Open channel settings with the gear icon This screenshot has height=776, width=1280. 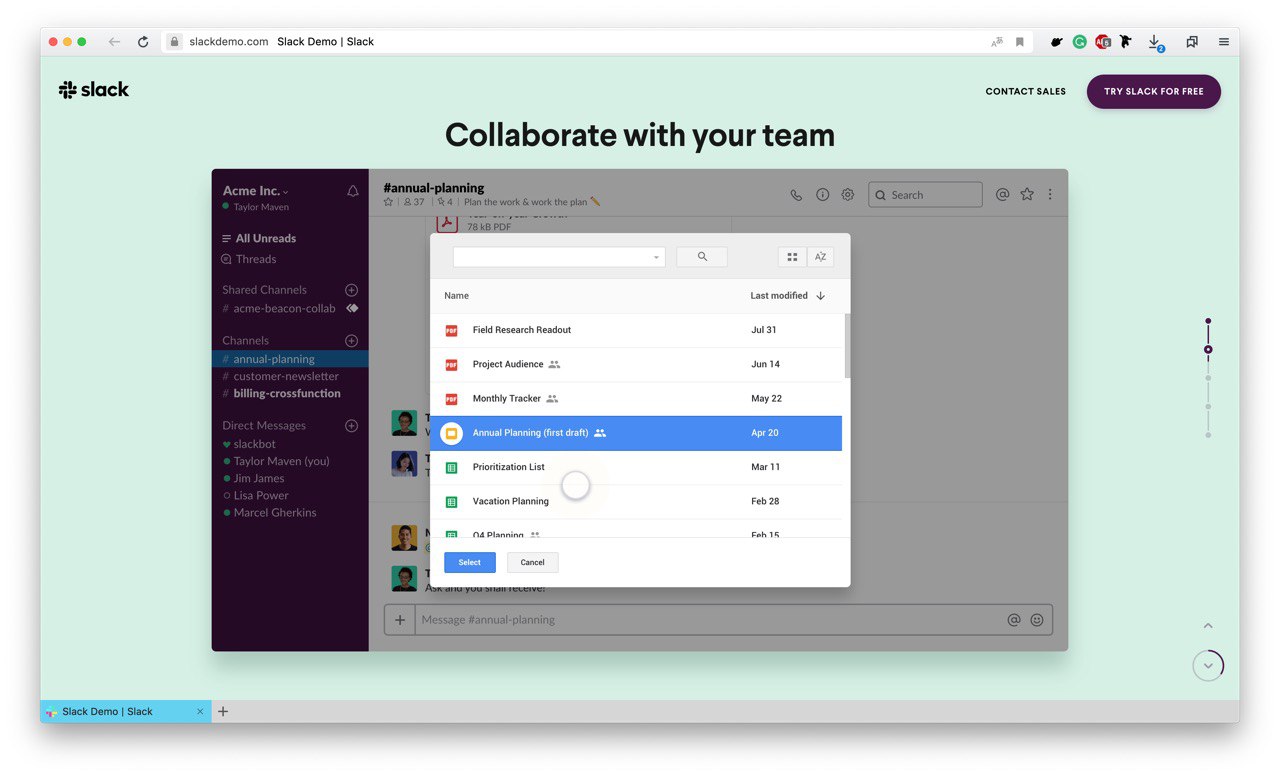[x=847, y=195]
